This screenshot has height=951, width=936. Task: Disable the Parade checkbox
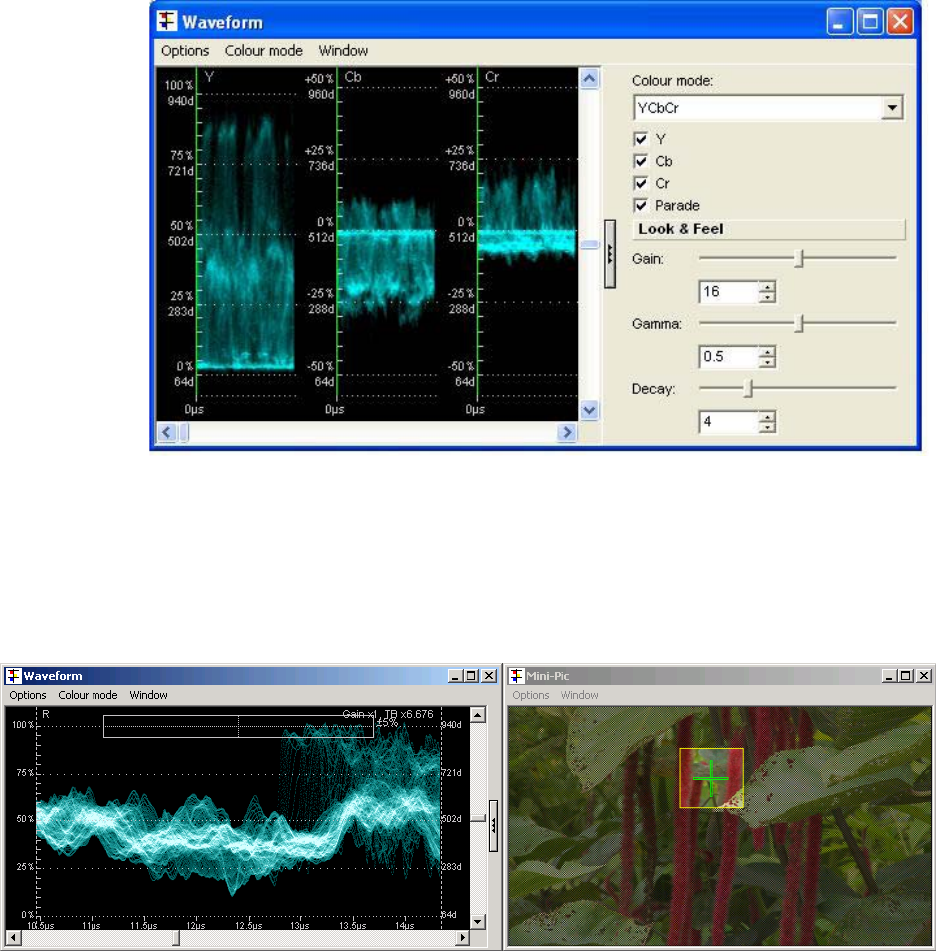coord(640,205)
